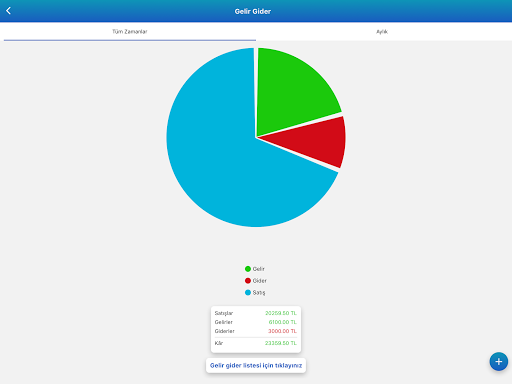Tap the blue plus floating button
Viewport: 512px width, 384px height.
499,362
